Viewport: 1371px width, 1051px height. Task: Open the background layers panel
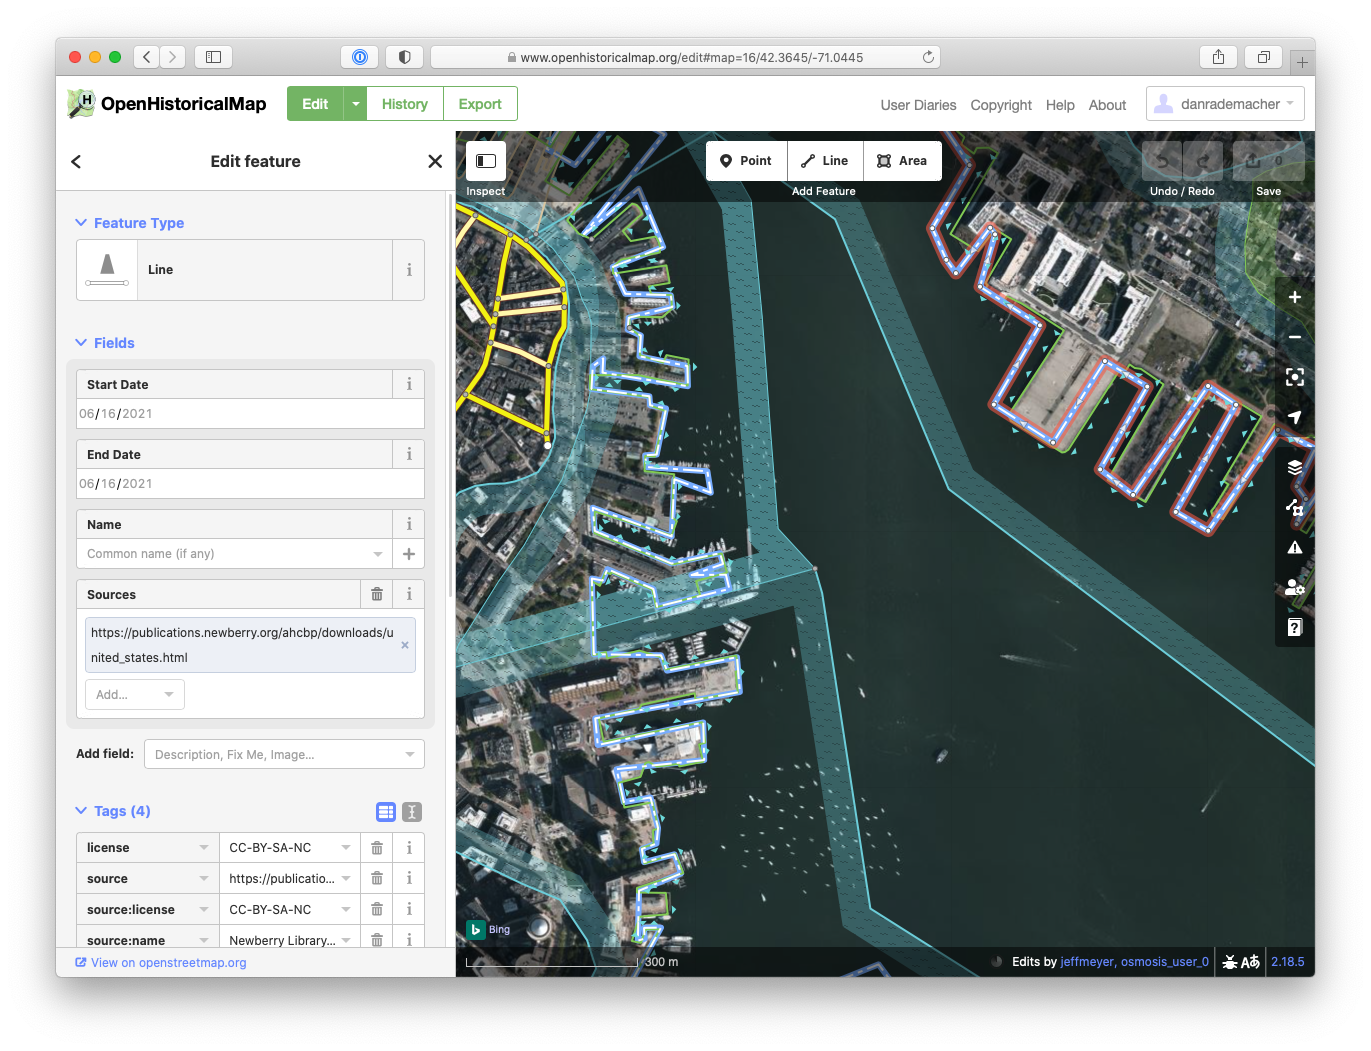click(1294, 467)
